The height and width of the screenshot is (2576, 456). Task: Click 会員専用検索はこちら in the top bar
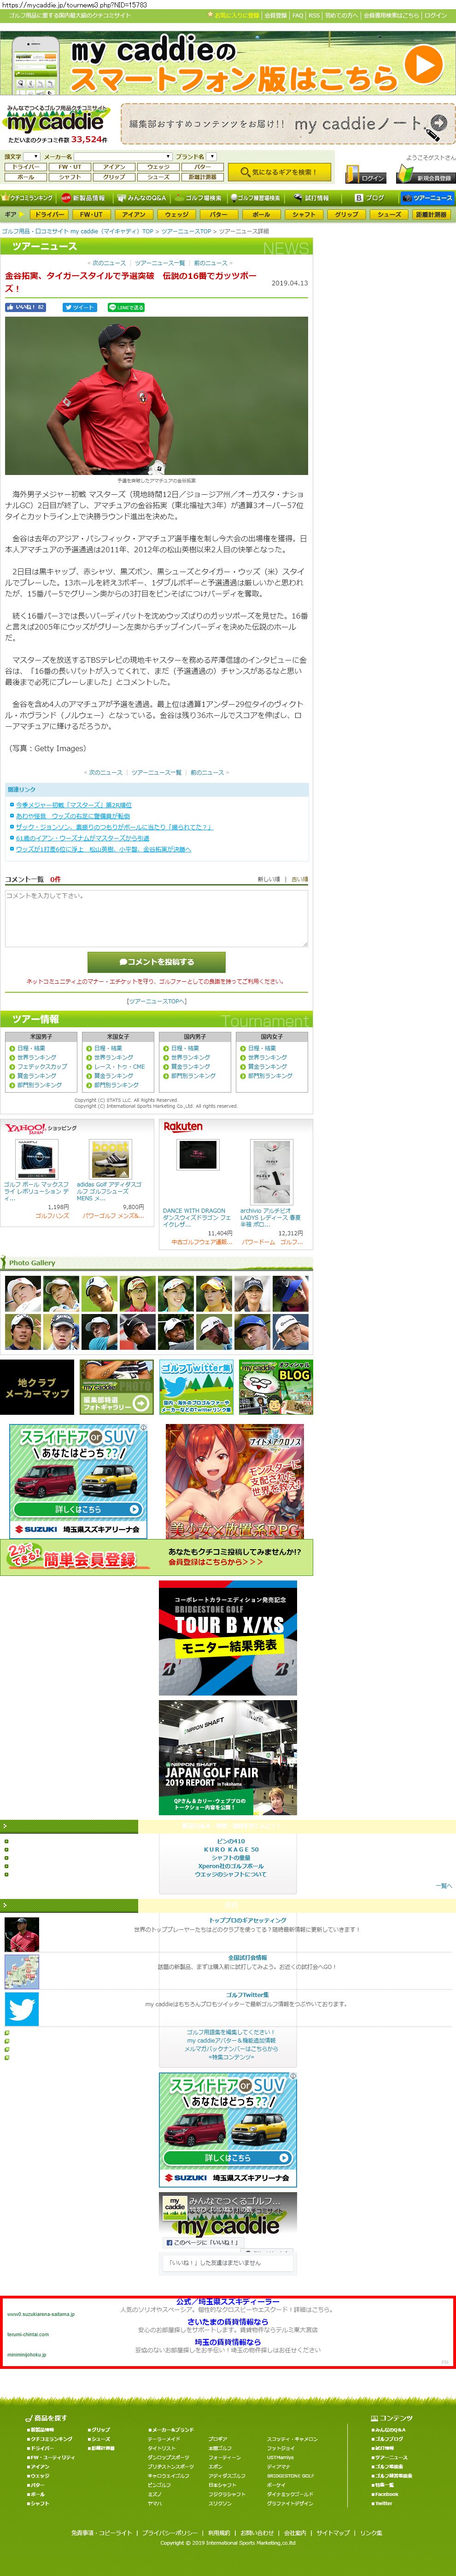pyautogui.click(x=391, y=16)
